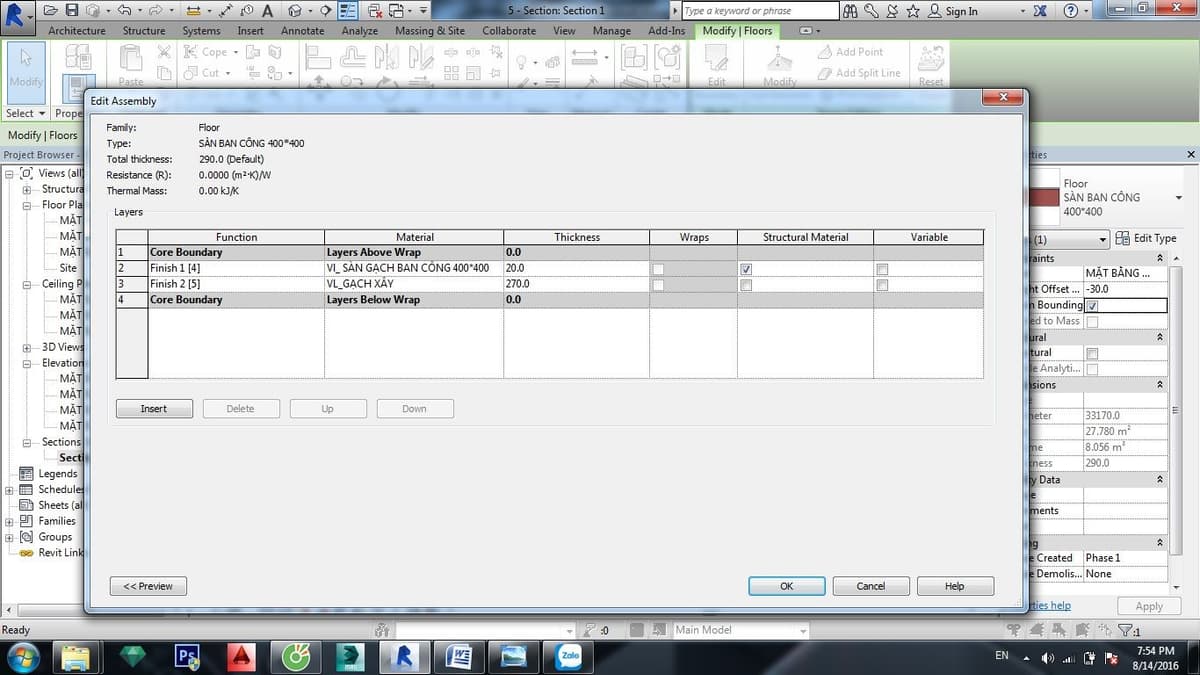Expand the Schedules tree node
The height and width of the screenshot is (675, 1200).
click(x=10, y=490)
